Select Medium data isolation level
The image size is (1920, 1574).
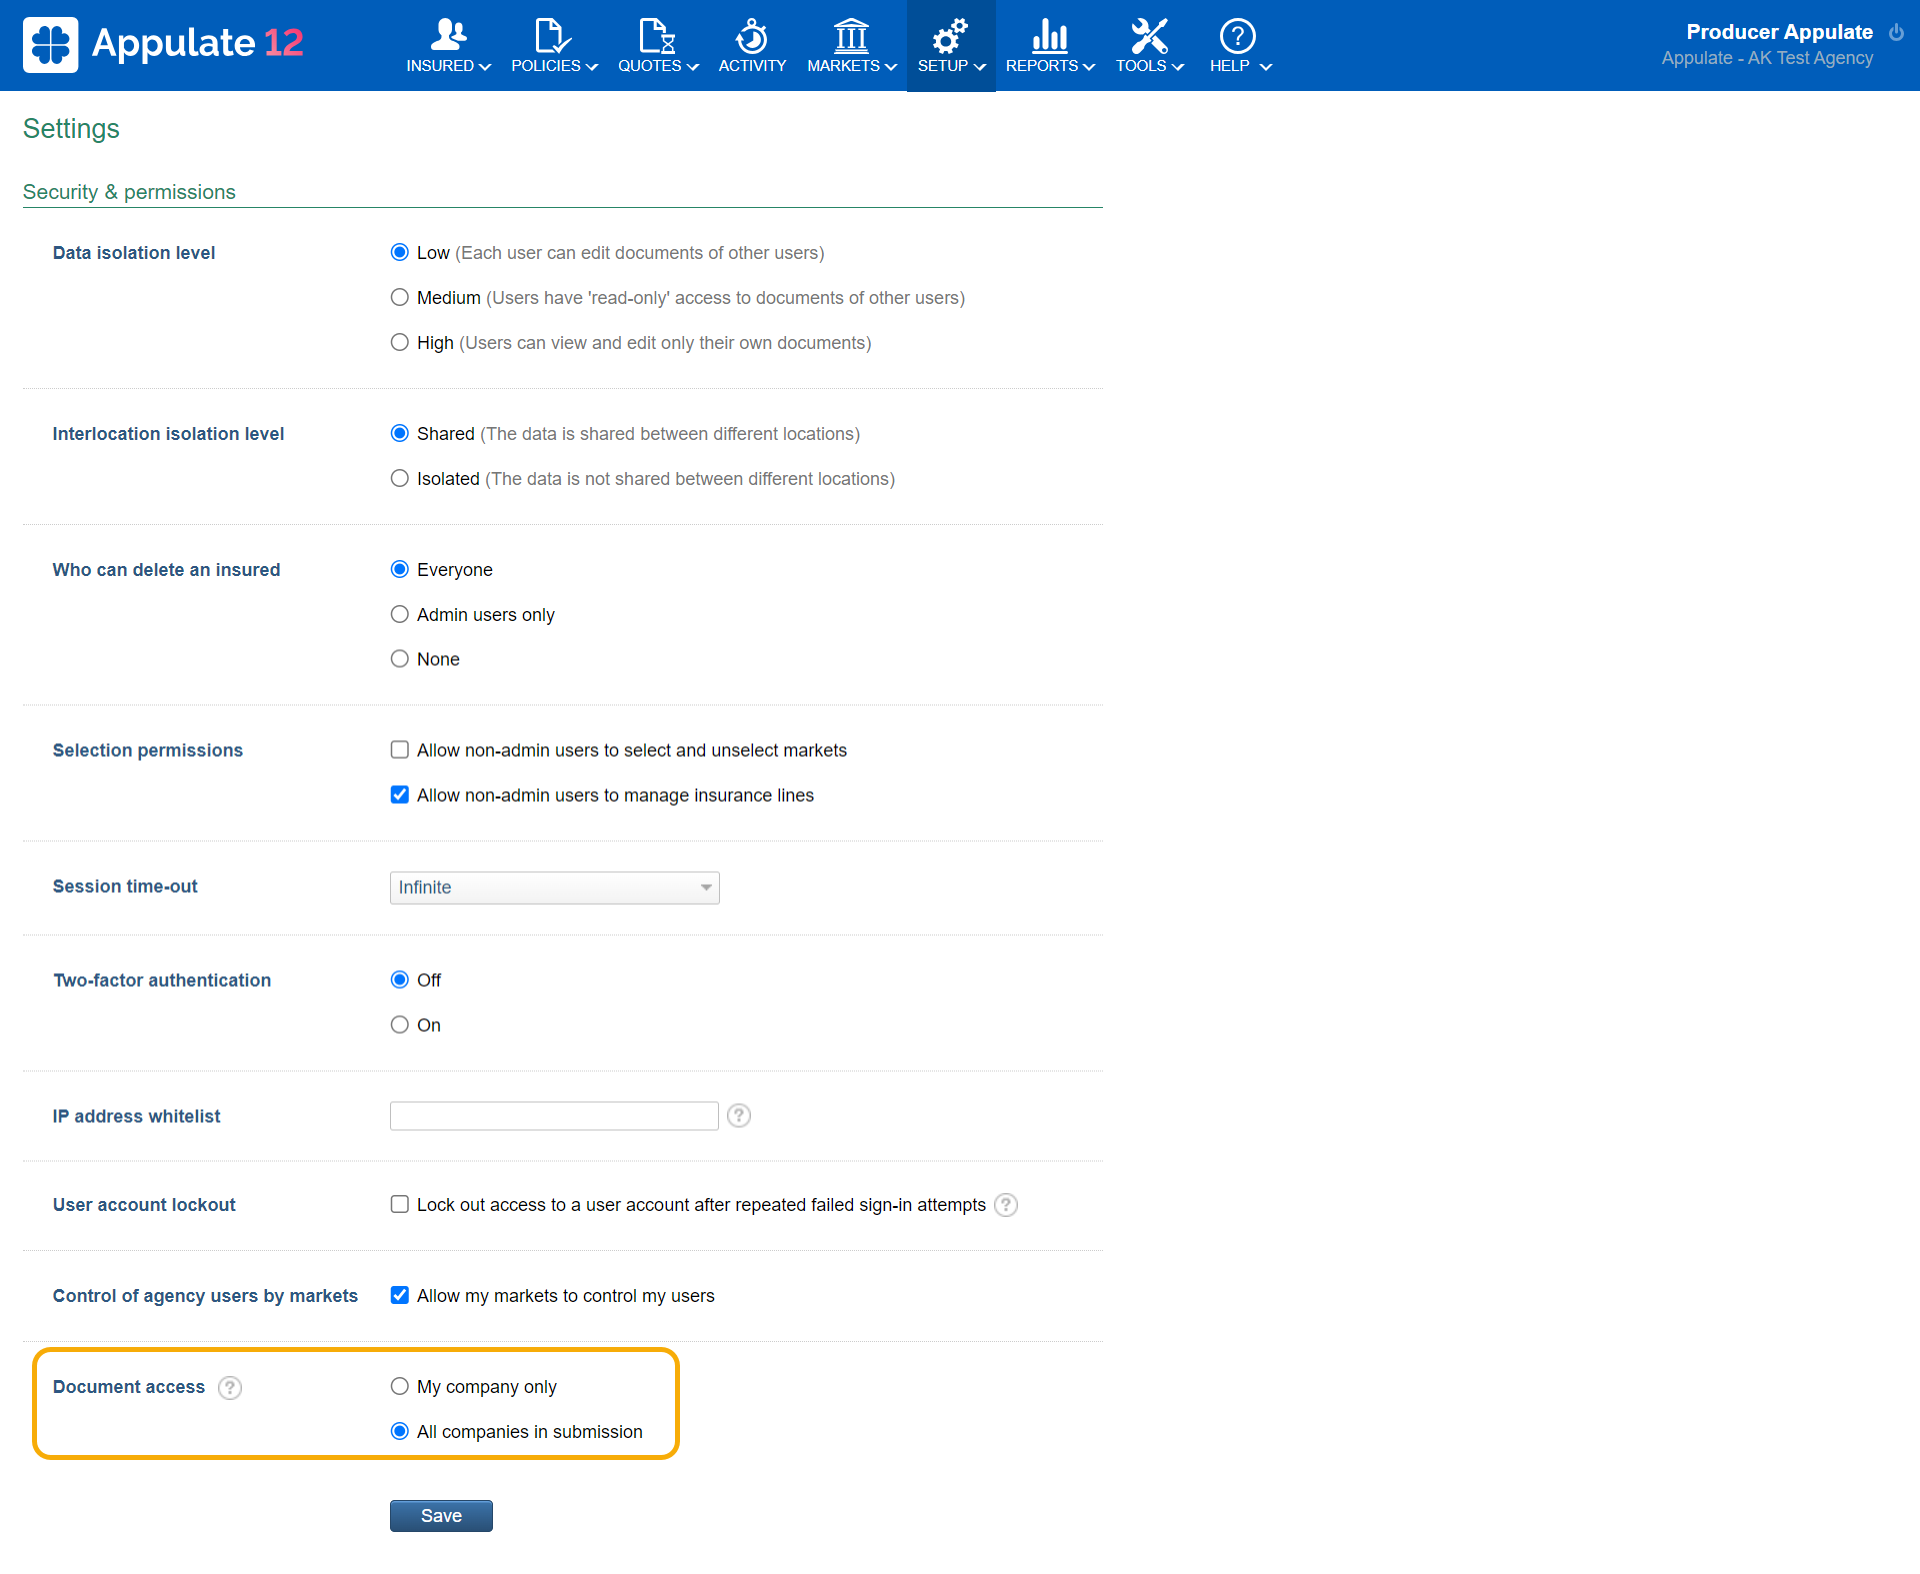[x=400, y=298]
